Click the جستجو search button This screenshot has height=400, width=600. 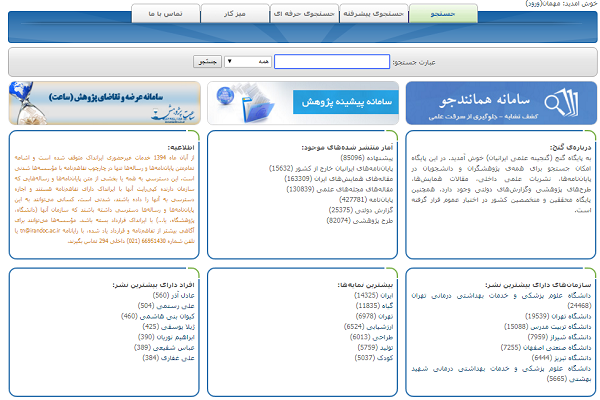click(207, 62)
